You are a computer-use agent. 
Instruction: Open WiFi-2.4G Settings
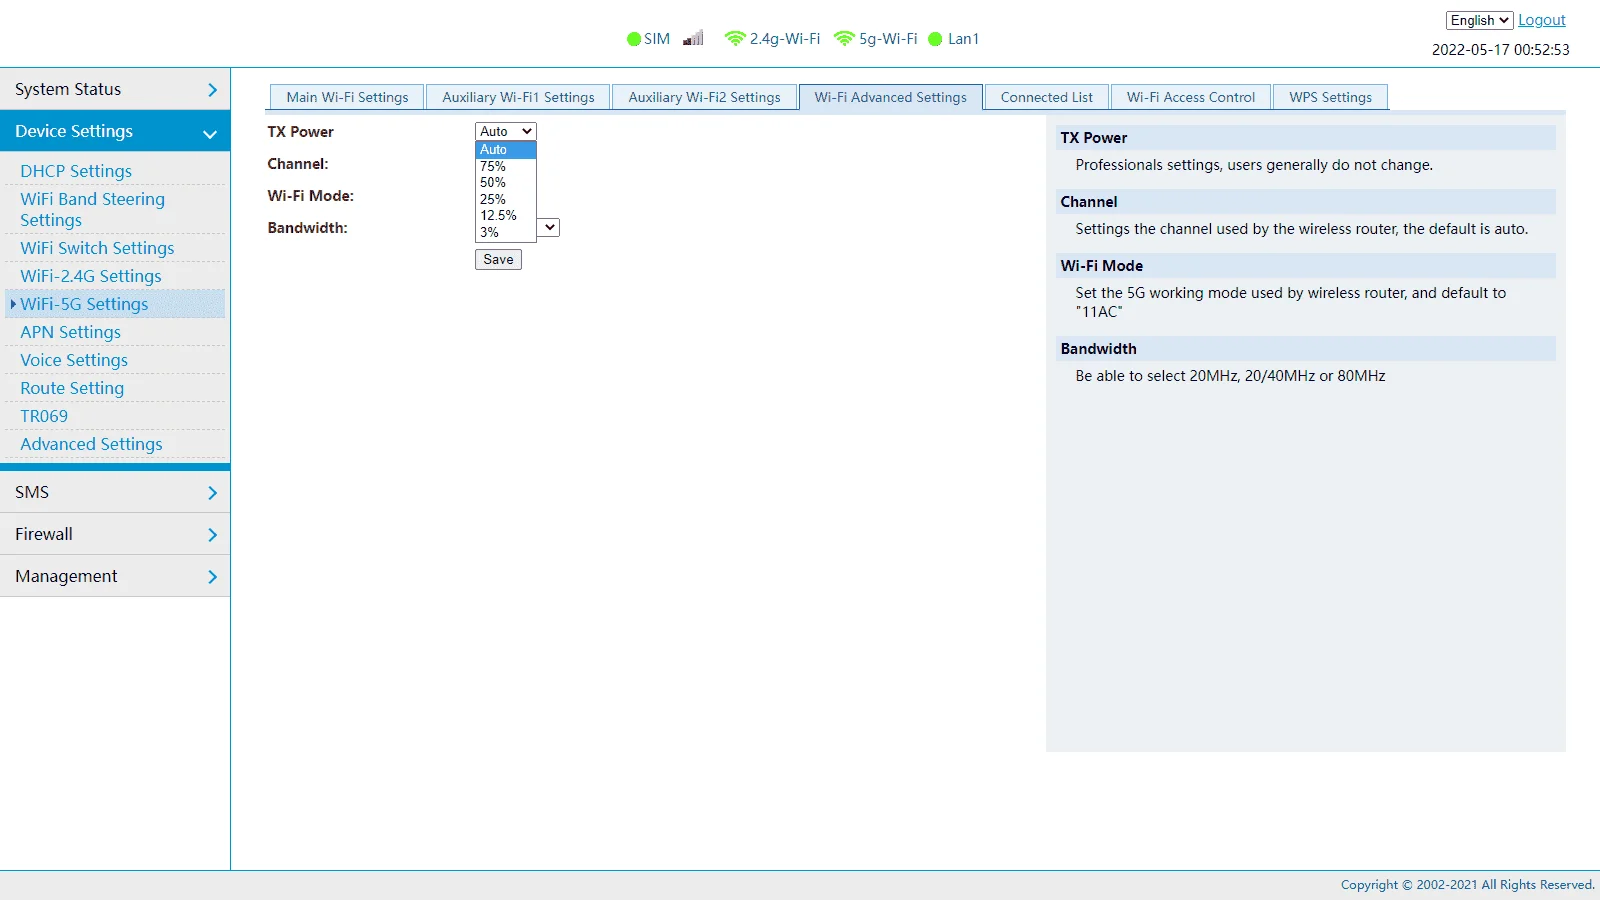[x=90, y=276]
